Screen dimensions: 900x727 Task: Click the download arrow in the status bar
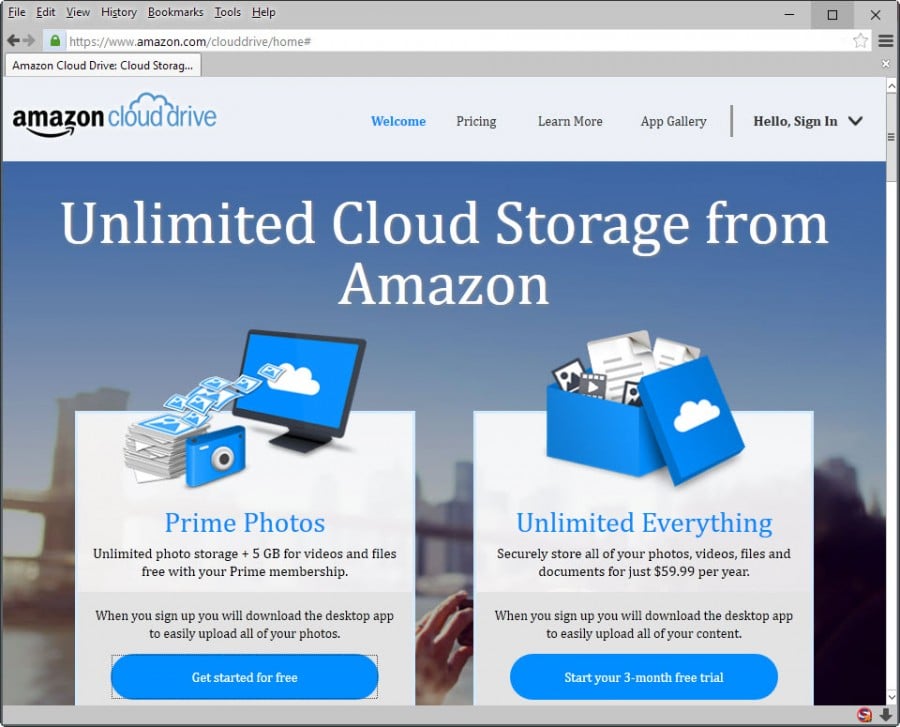pos(884,716)
